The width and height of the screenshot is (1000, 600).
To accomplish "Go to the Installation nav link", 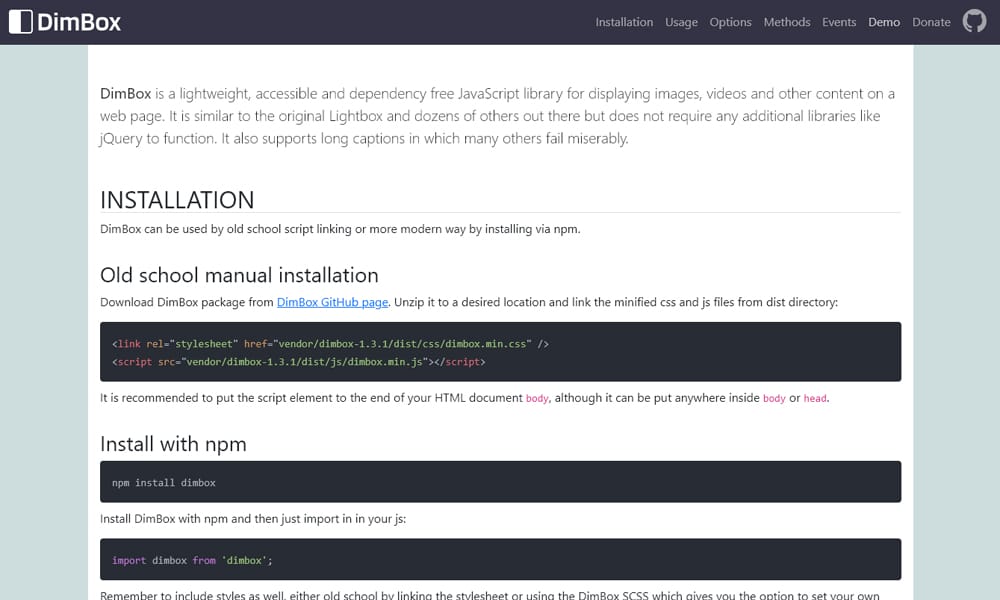I will 624,22.
